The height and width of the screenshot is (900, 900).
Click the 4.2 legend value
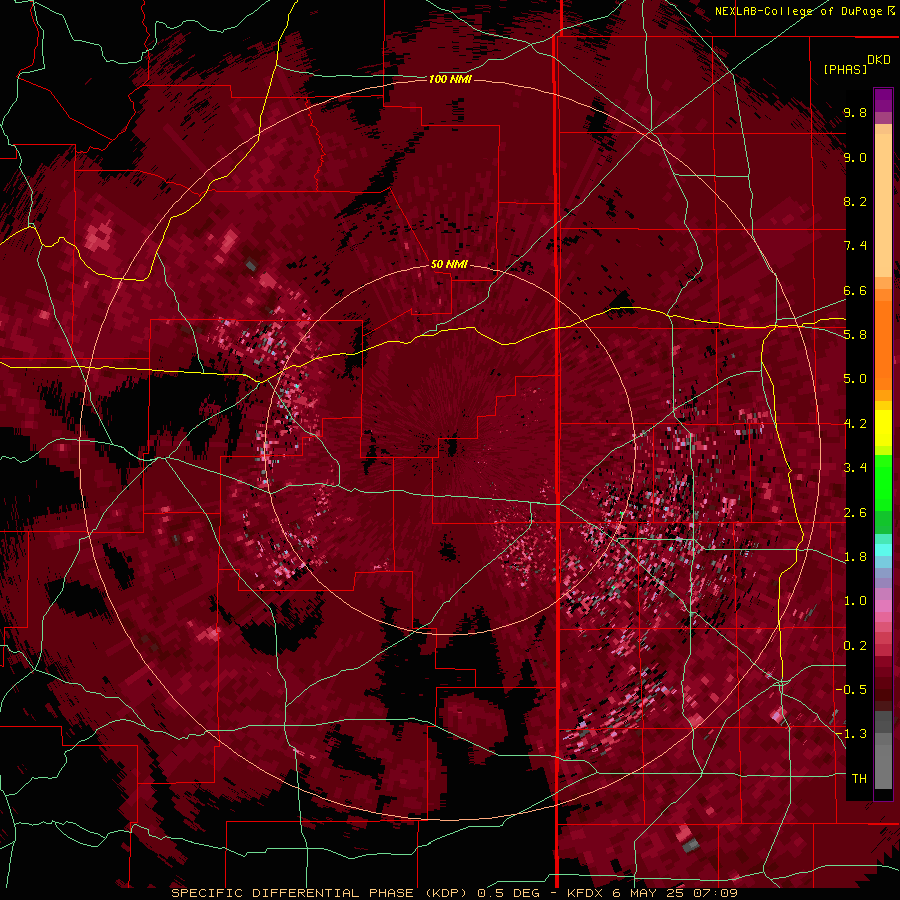pyautogui.click(x=855, y=424)
